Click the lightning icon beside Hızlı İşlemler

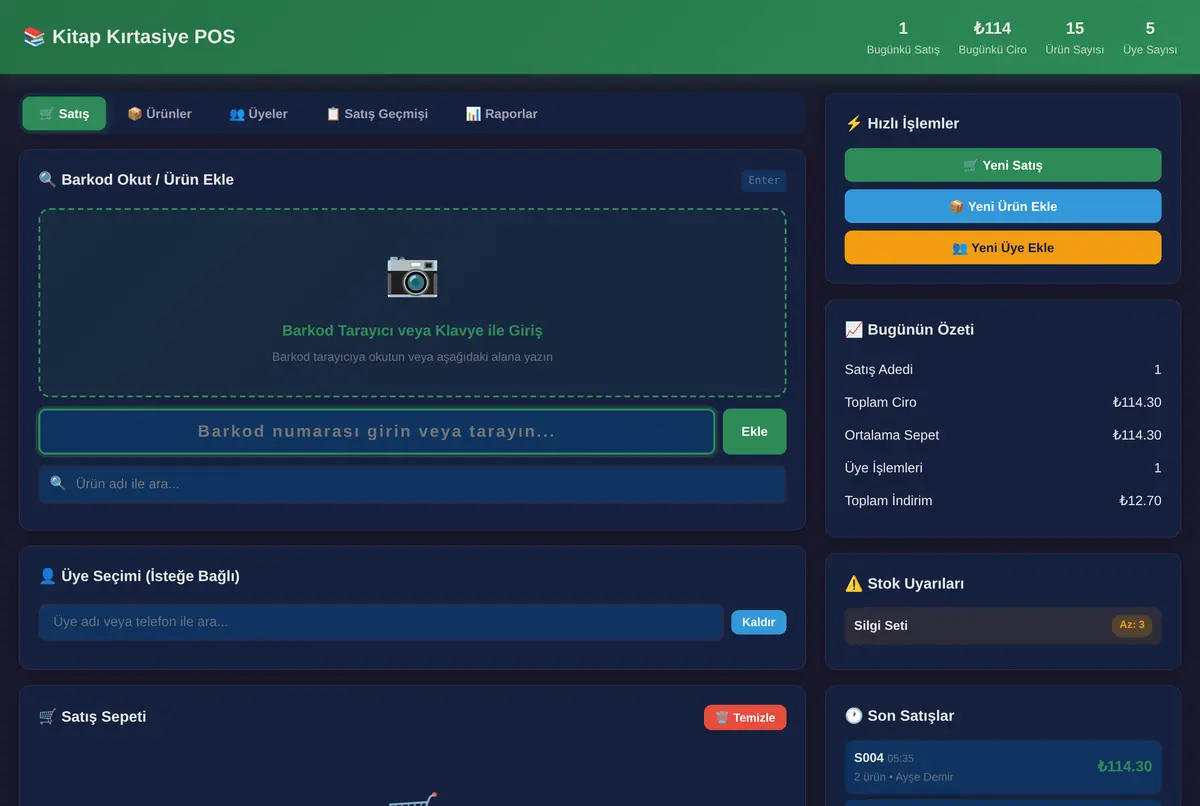click(x=854, y=124)
